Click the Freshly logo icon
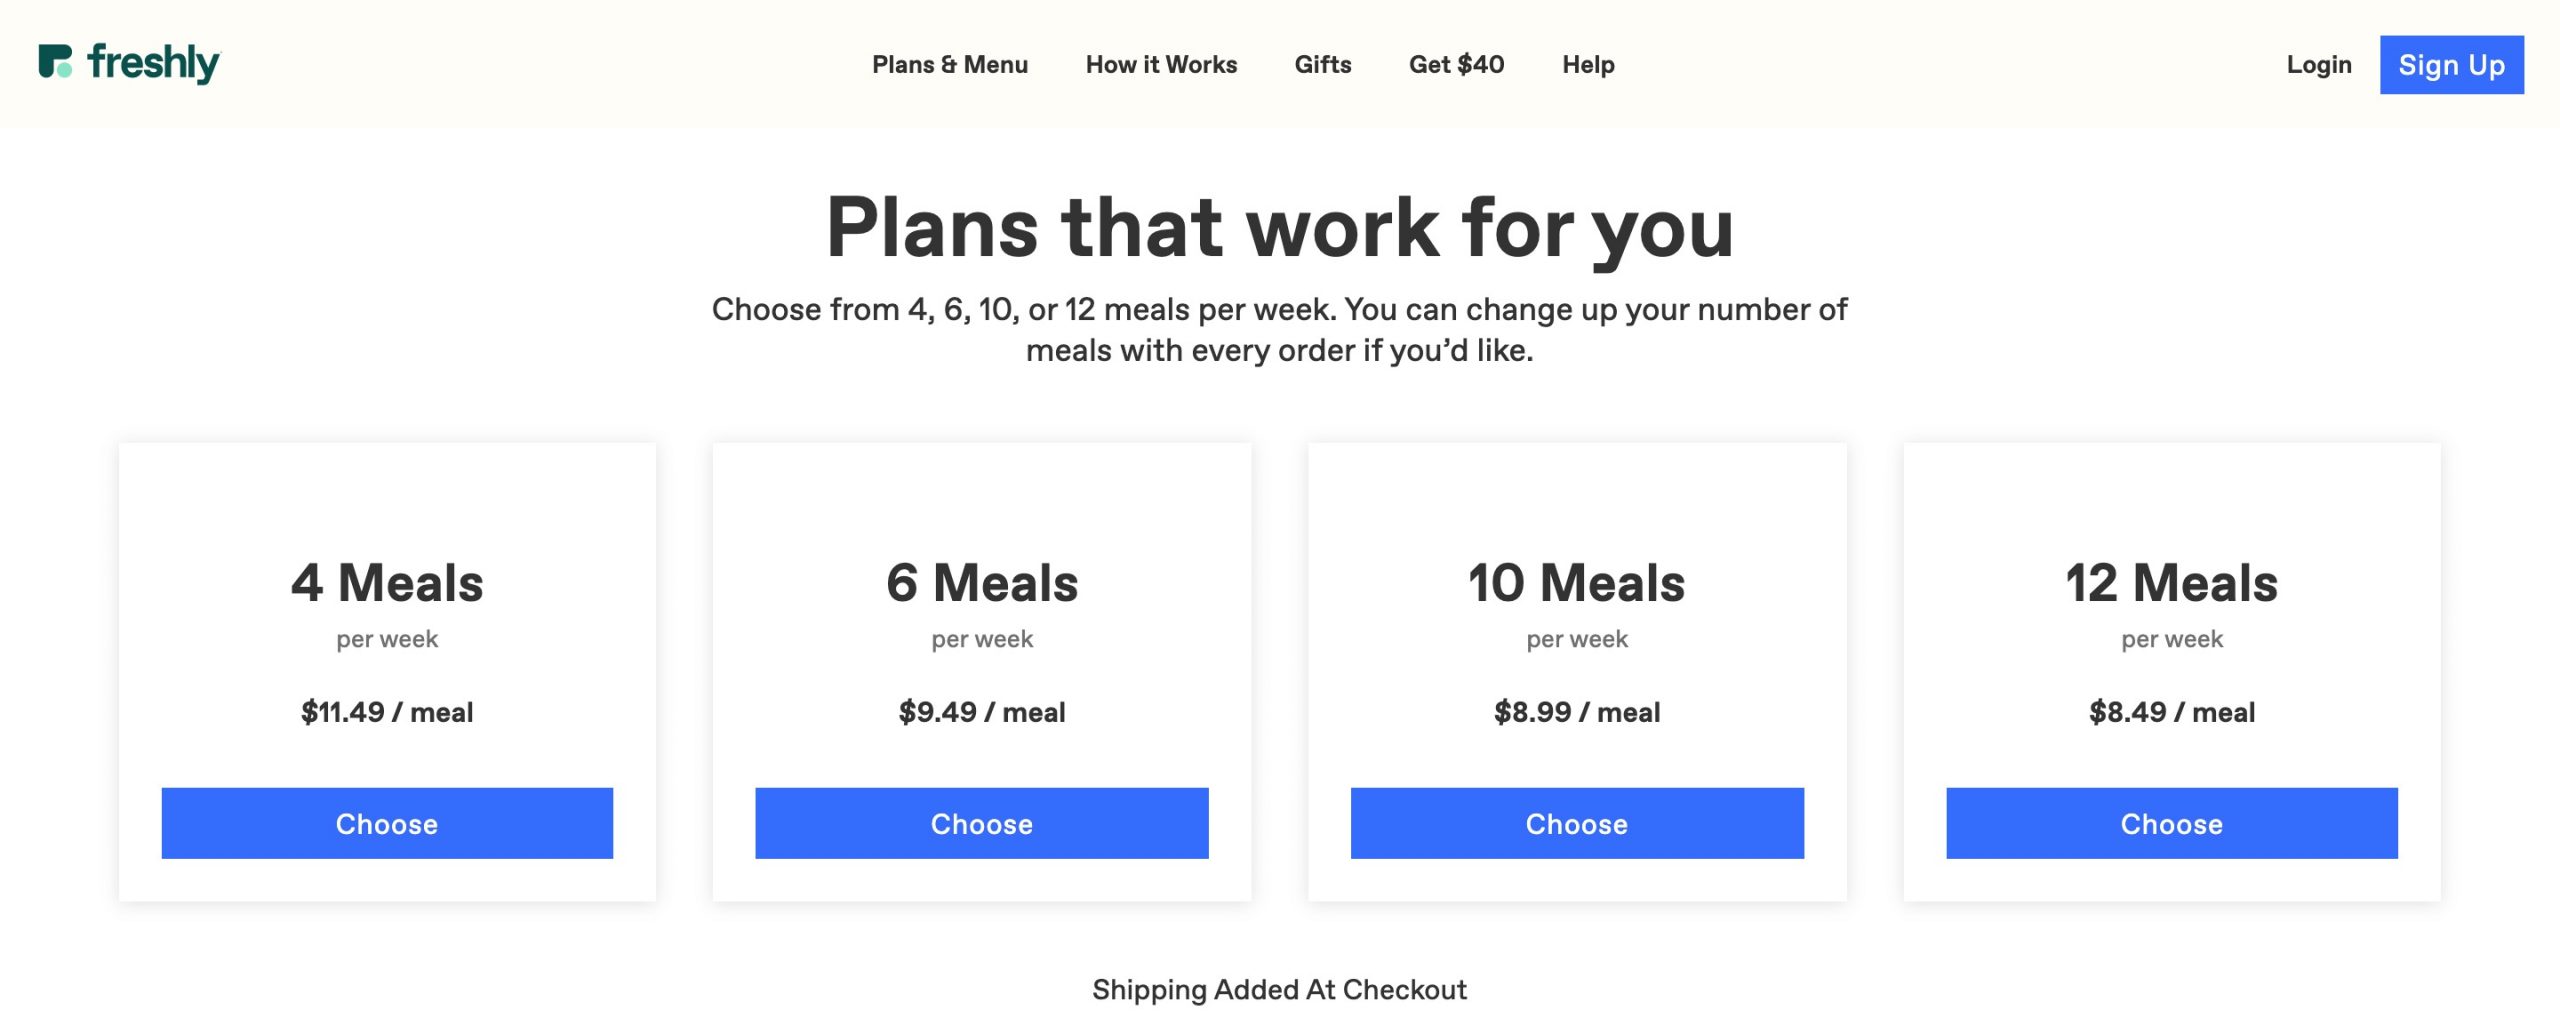This screenshot has height=1026, width=2560. (55, 61)
